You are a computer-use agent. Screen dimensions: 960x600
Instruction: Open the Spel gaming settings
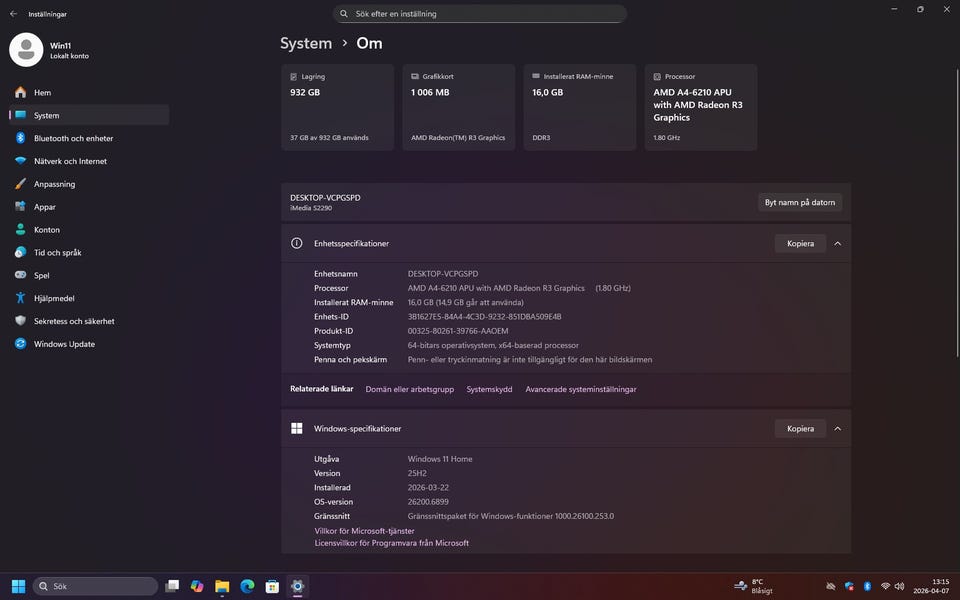[41, 275]
